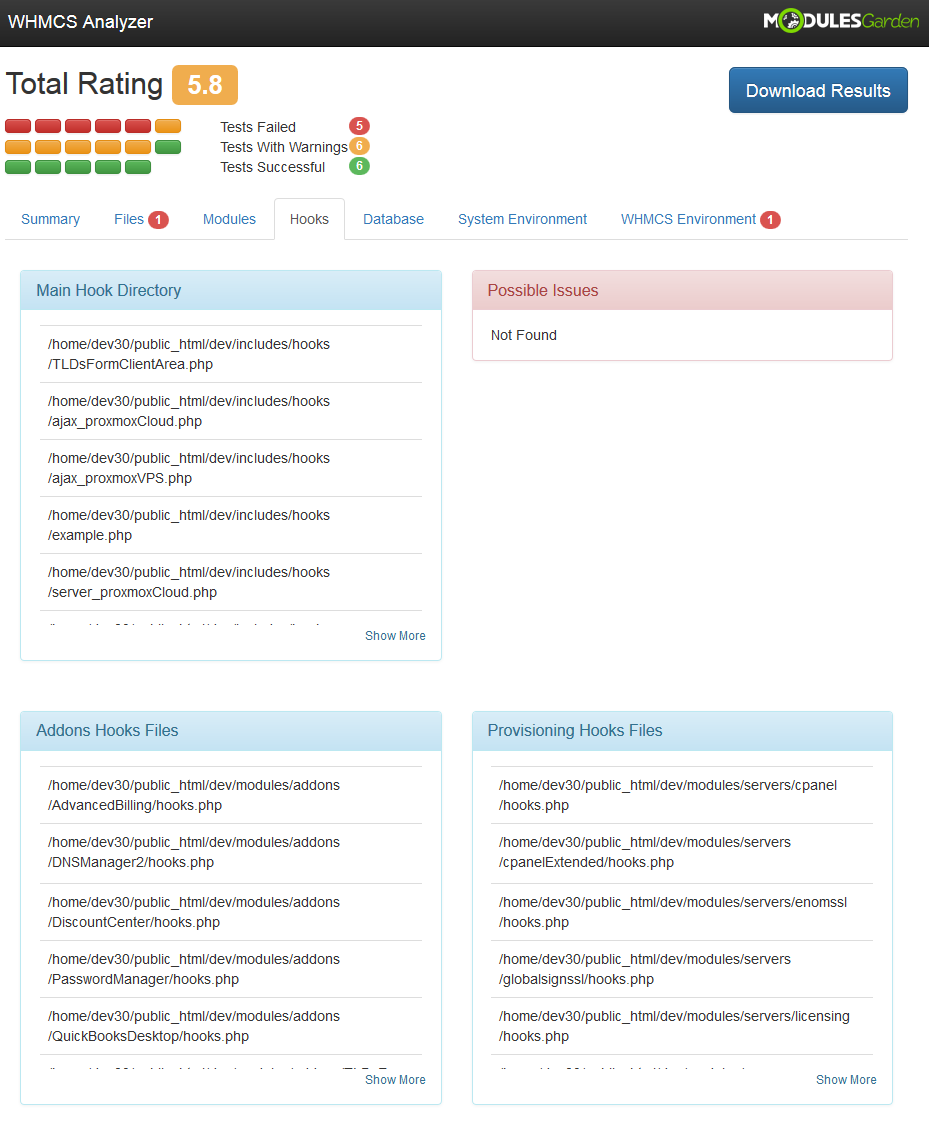This screenshot has height=1127, width=929.
Task: Click the red 1 badge on WHMCS Environment tab
Action: click(x=770, y=220)
